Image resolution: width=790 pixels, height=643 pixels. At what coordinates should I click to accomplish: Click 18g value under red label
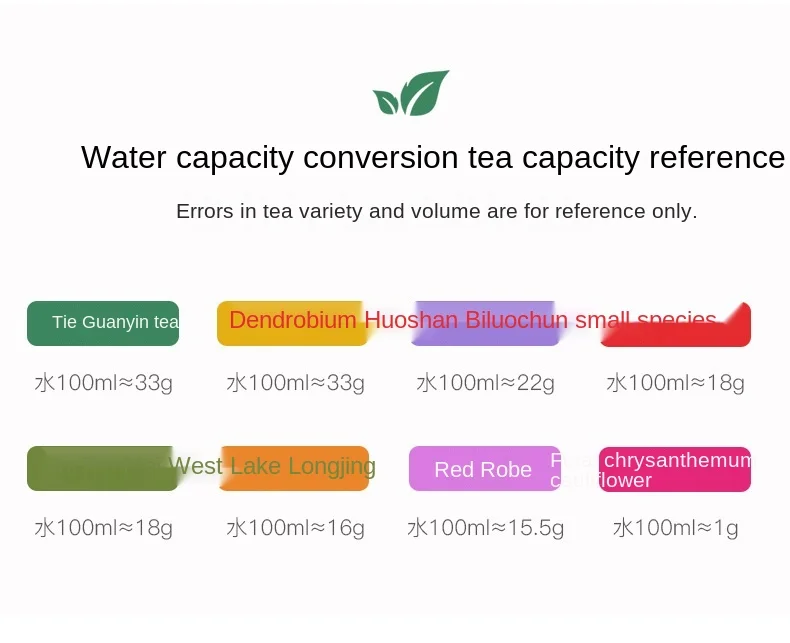click(x=676, y=383)
